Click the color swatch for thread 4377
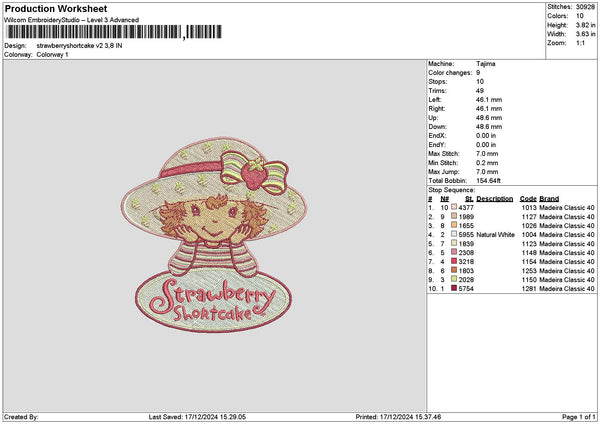The image size is (600, 424). coord(454,207)
